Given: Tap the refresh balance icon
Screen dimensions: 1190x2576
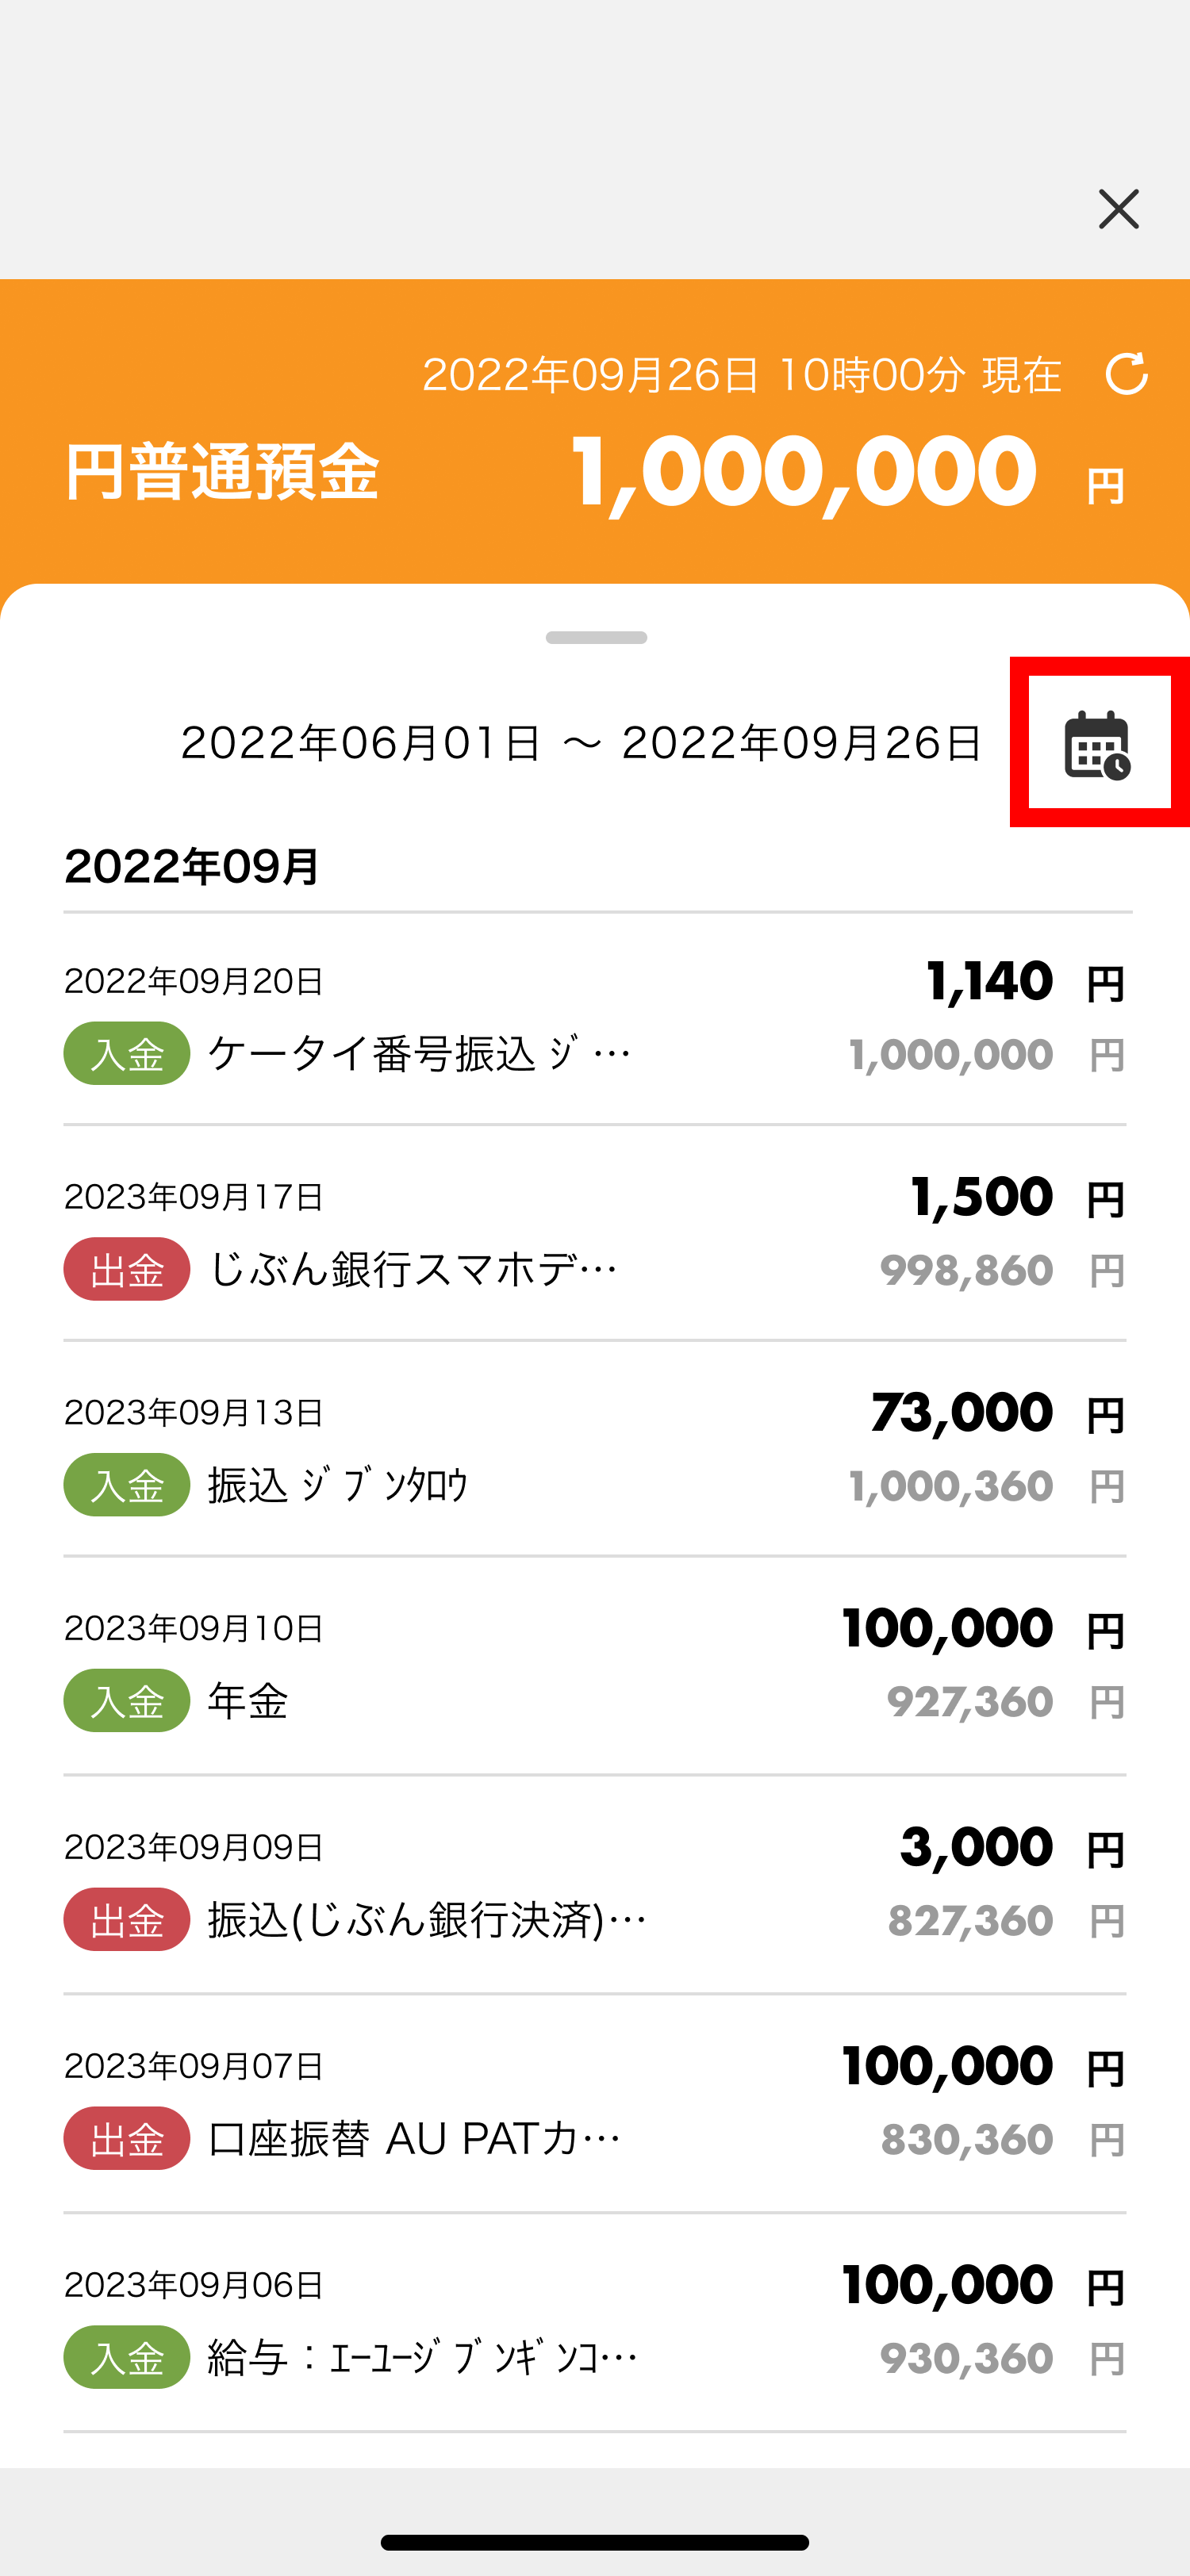Looking at the screenshot, I should [1126, 374].
